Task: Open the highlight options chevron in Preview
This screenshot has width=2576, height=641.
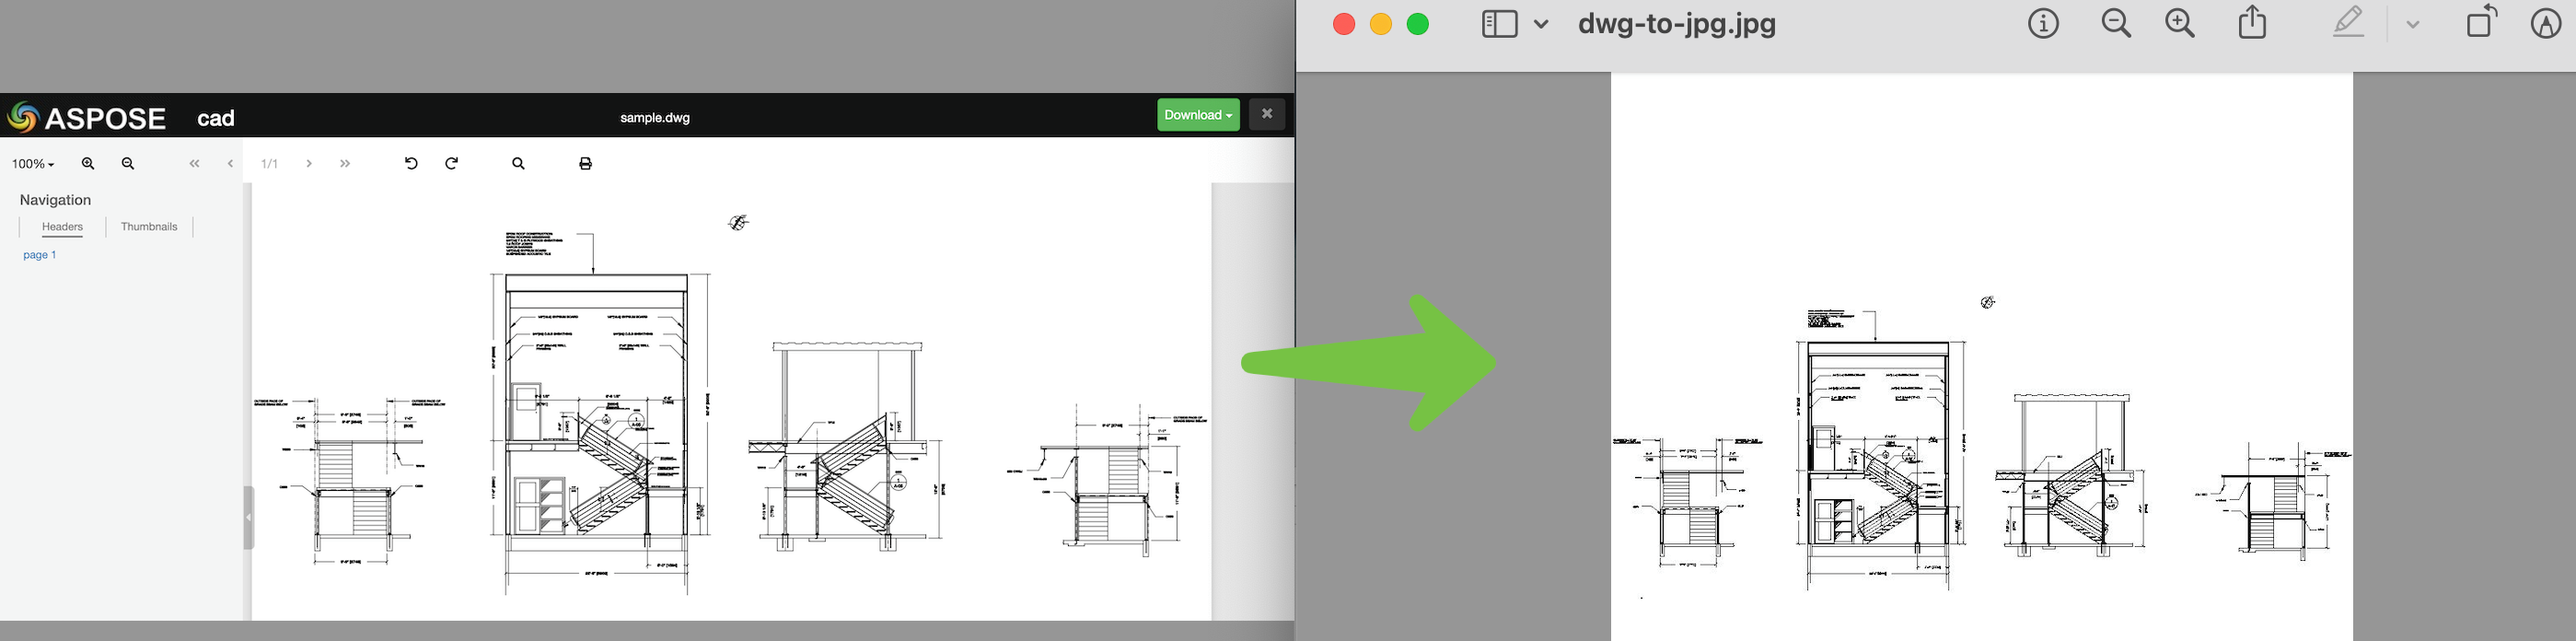Action: point(2412,25)
